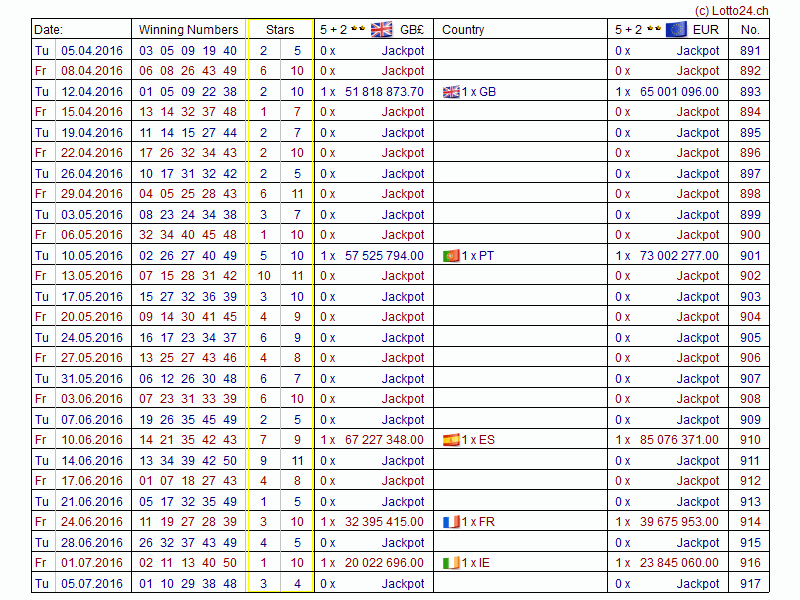This screenshot has height=600, width=800.
Task: Click the EU flag in EUR column header
Action: pos(676,29)
